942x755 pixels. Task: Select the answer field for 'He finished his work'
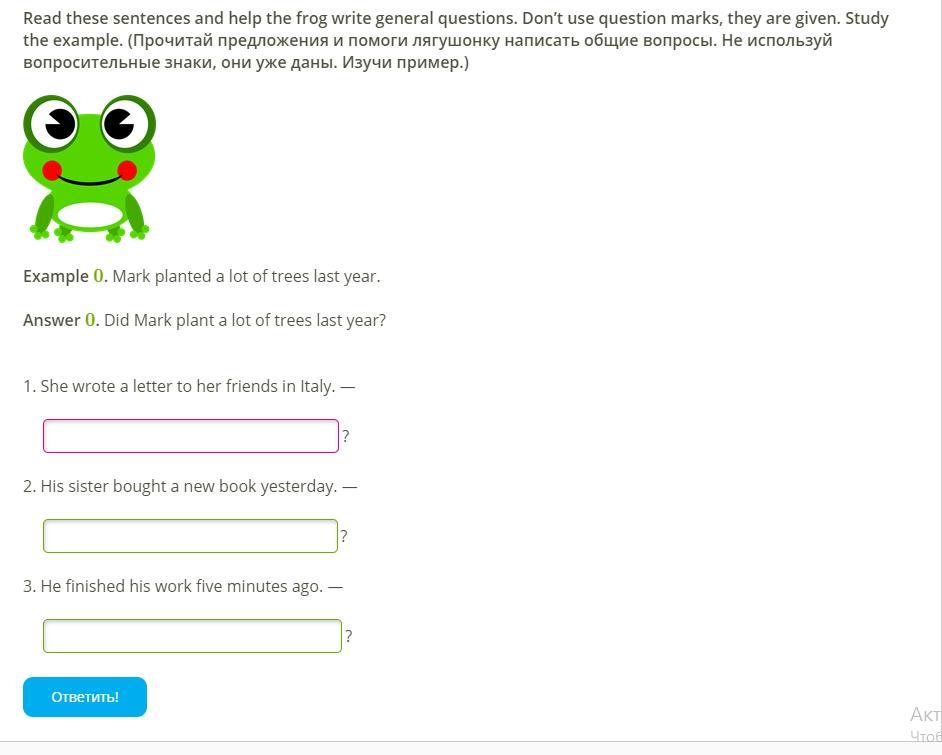point(192,636)
